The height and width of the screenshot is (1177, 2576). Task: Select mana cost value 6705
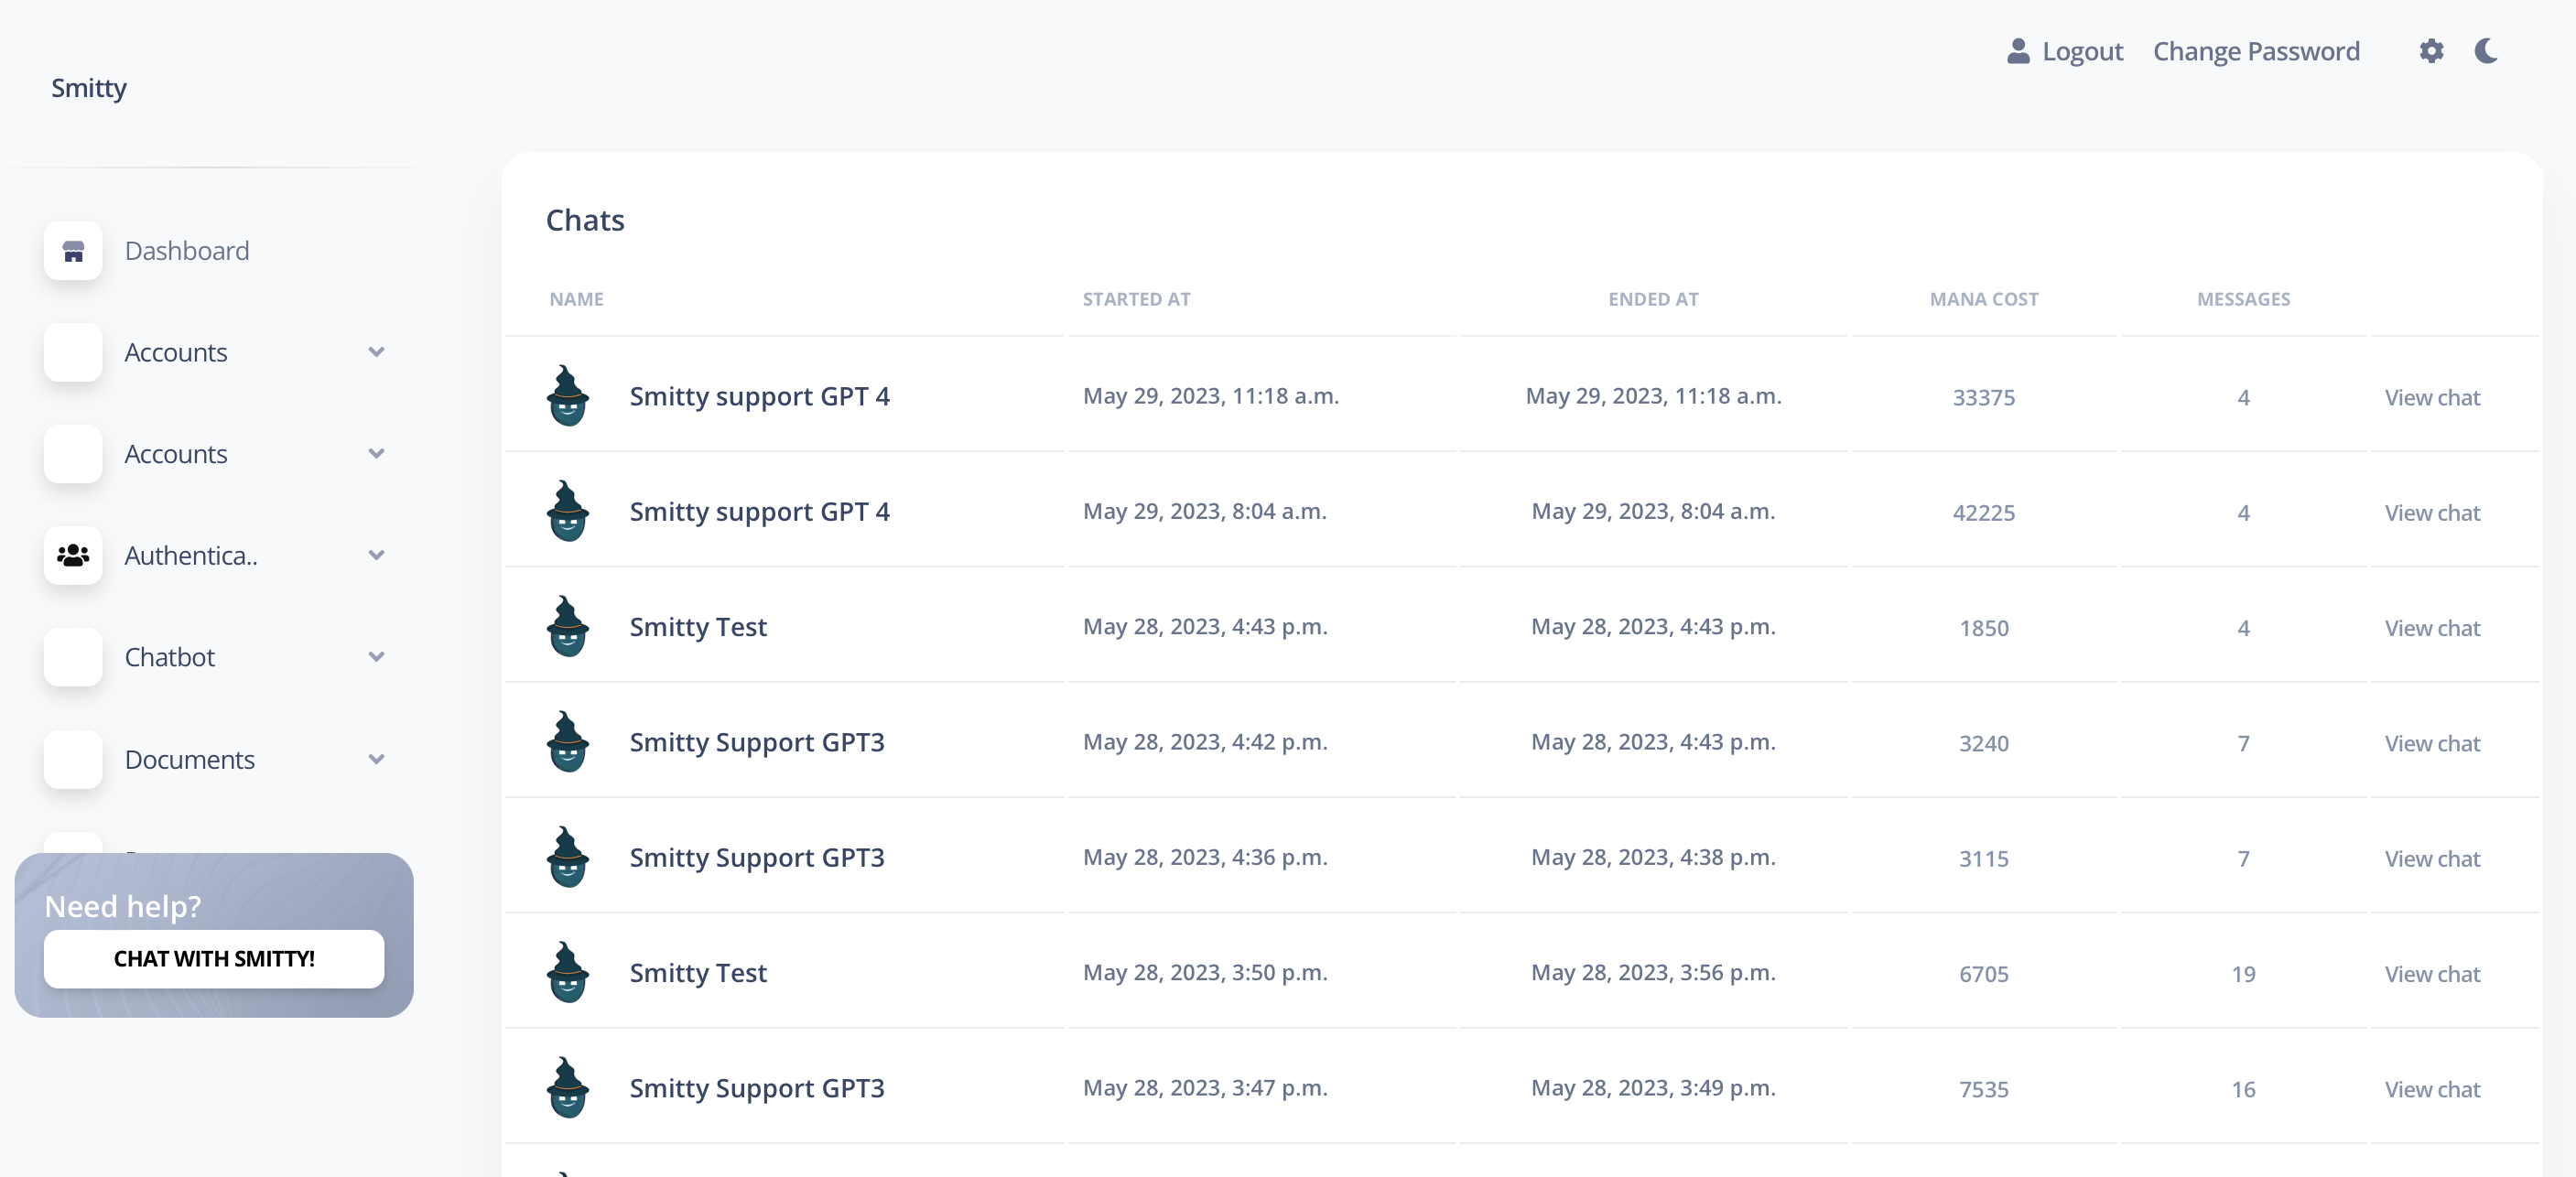(x=1983, y=974)
